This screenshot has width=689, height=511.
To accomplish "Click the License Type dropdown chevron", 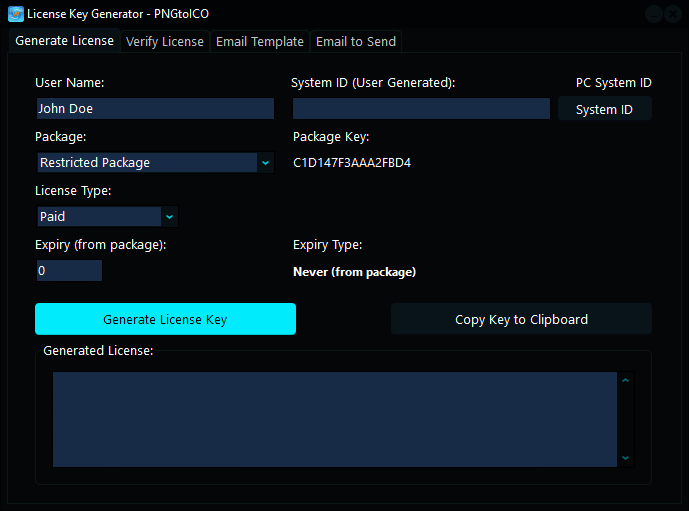I will [x=170, y=217].
